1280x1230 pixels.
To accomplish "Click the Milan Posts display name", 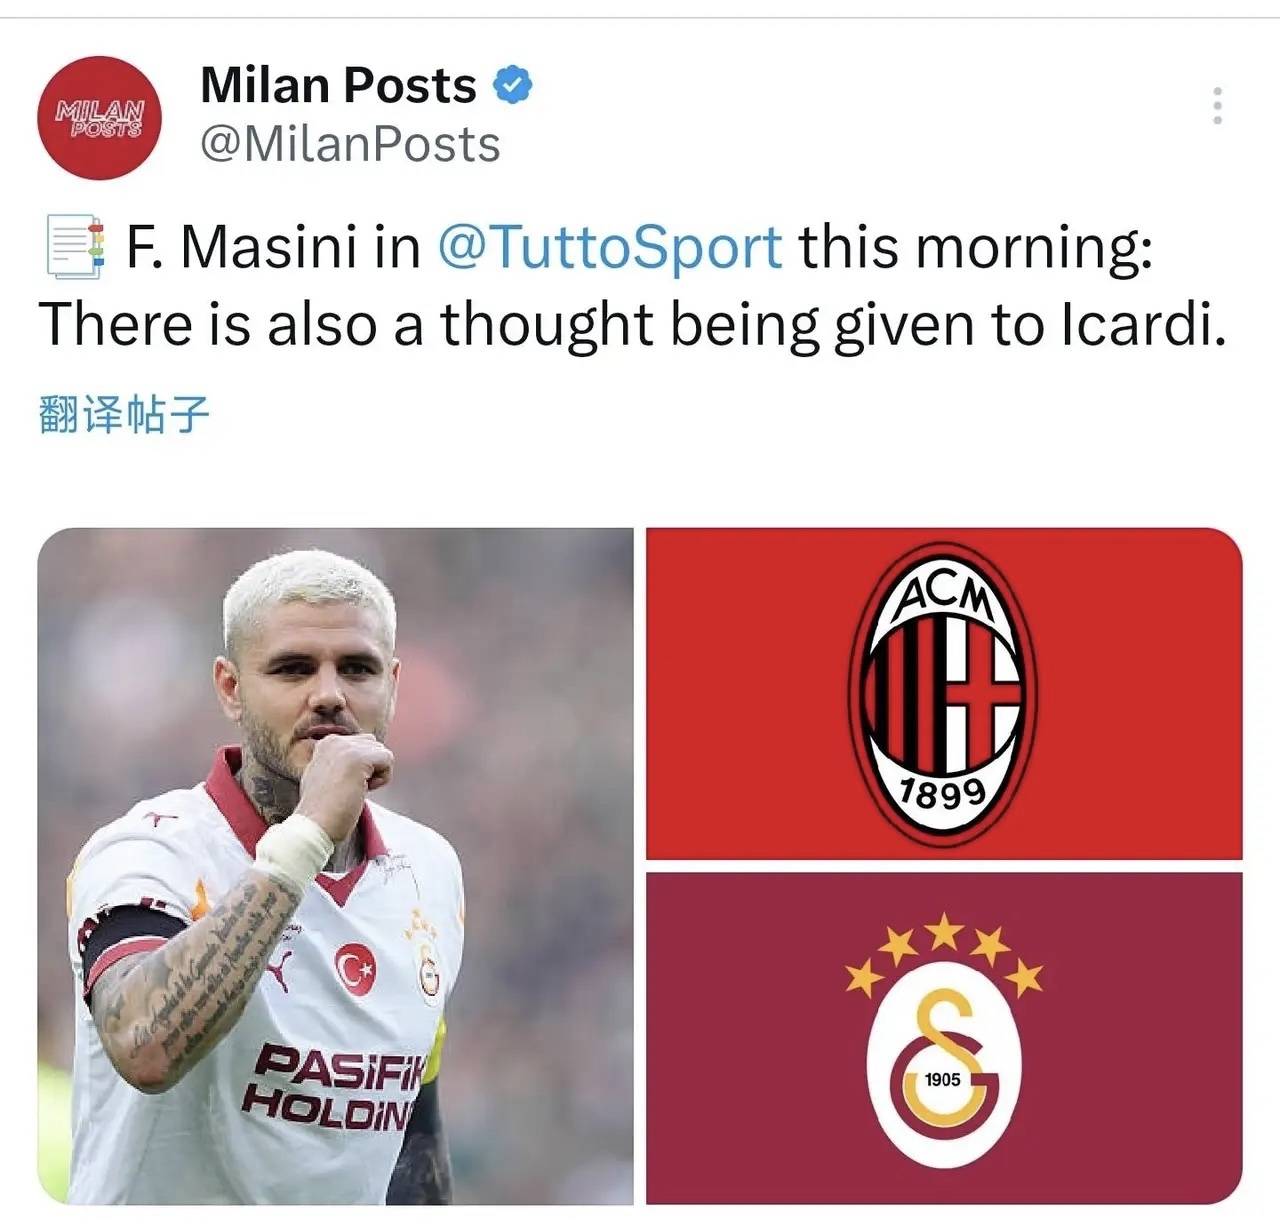I will tap(338, 85).
